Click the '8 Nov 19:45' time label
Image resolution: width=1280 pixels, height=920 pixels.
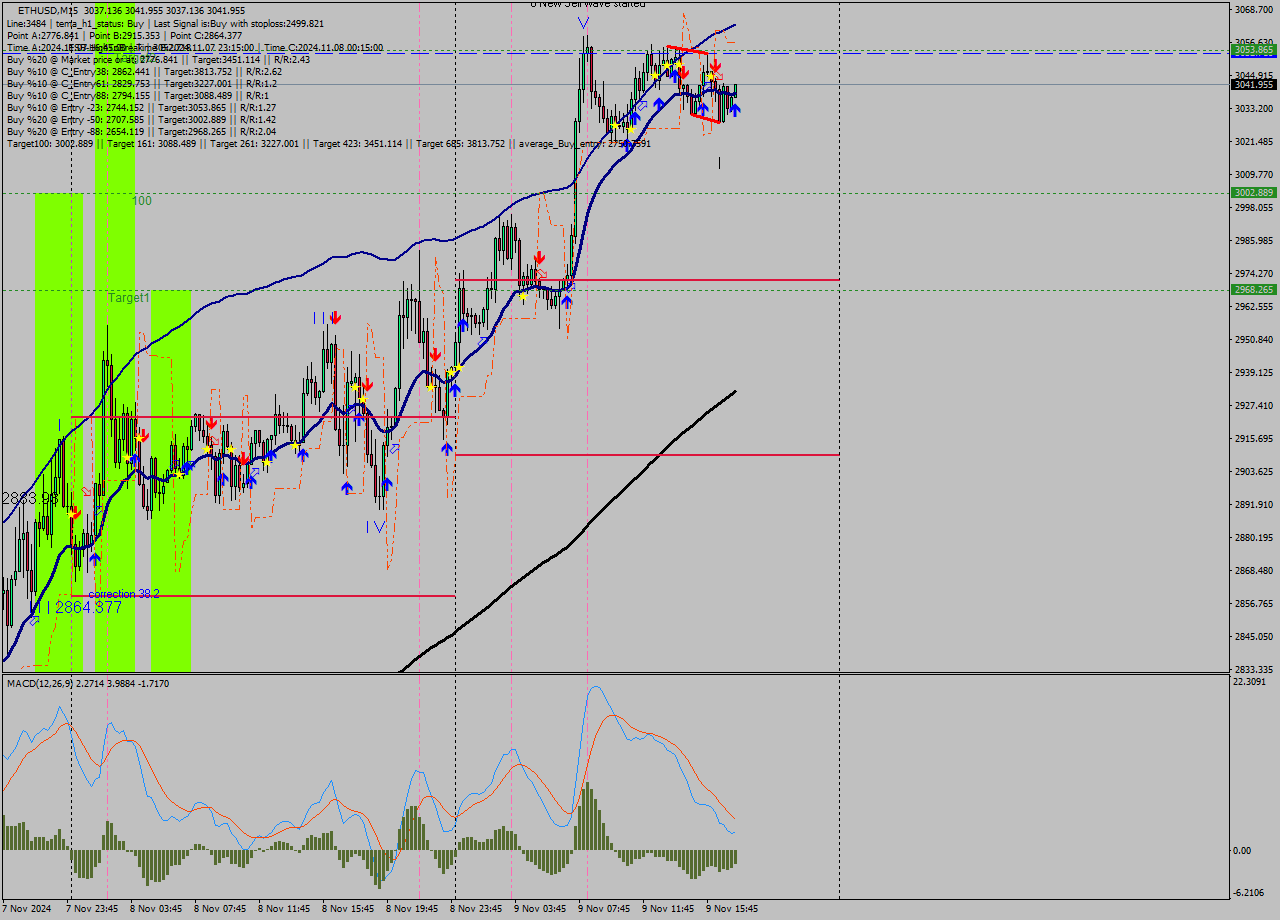coord(412,909)
